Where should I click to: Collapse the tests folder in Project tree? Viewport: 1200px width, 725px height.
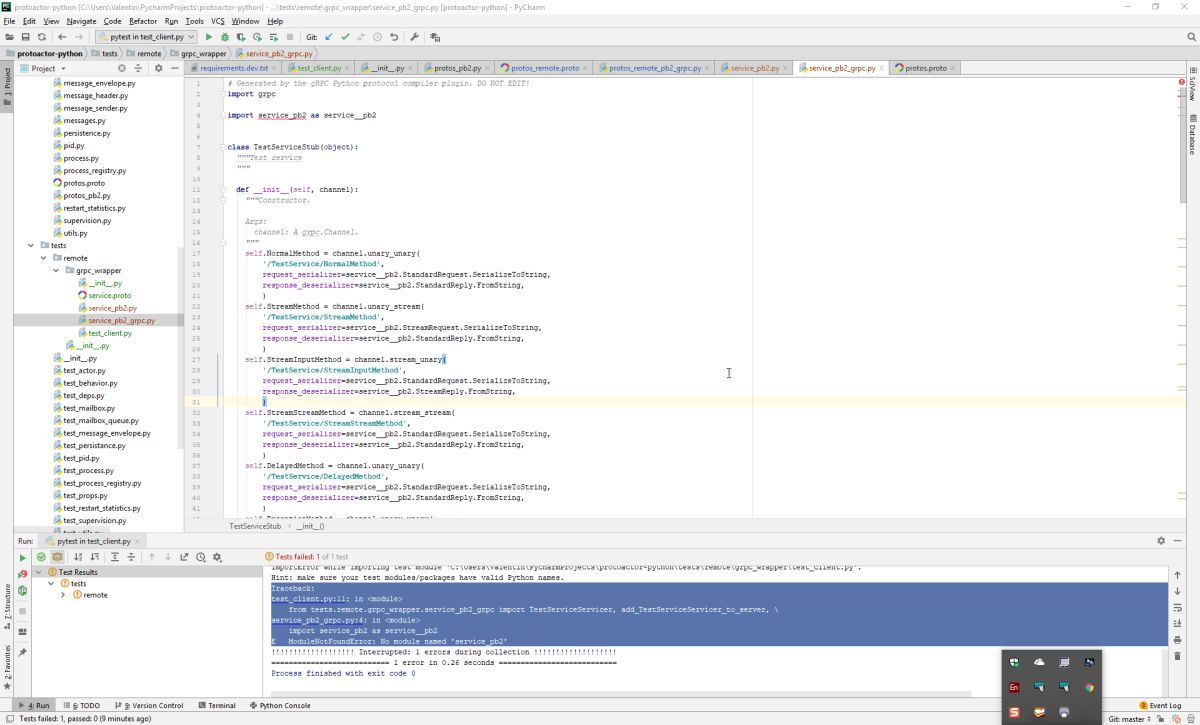click(32, 245)
